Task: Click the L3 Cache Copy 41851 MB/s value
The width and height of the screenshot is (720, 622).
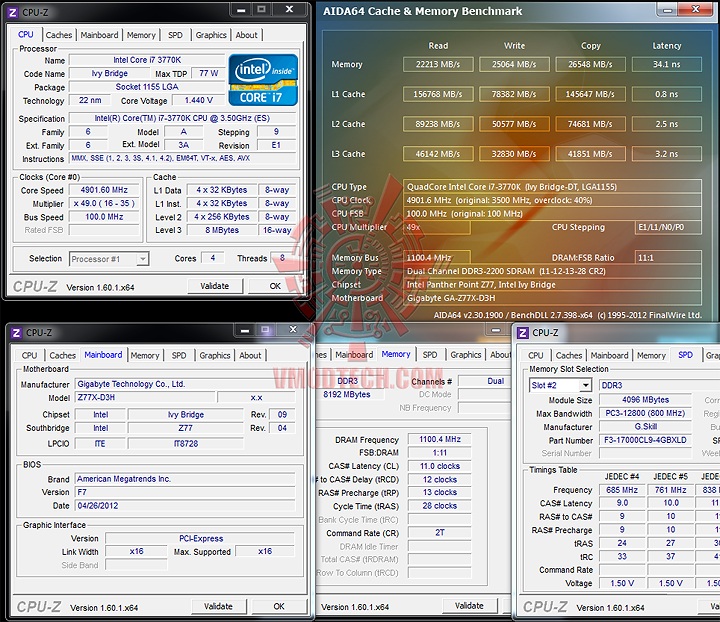Action: [x=591, y=154]
